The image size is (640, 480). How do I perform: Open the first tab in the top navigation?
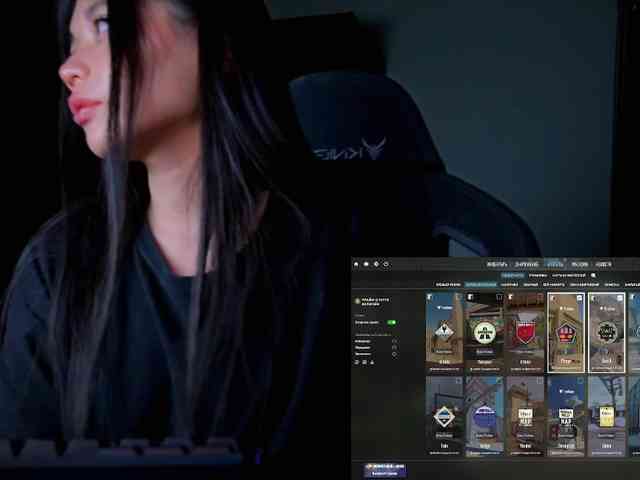497,264
